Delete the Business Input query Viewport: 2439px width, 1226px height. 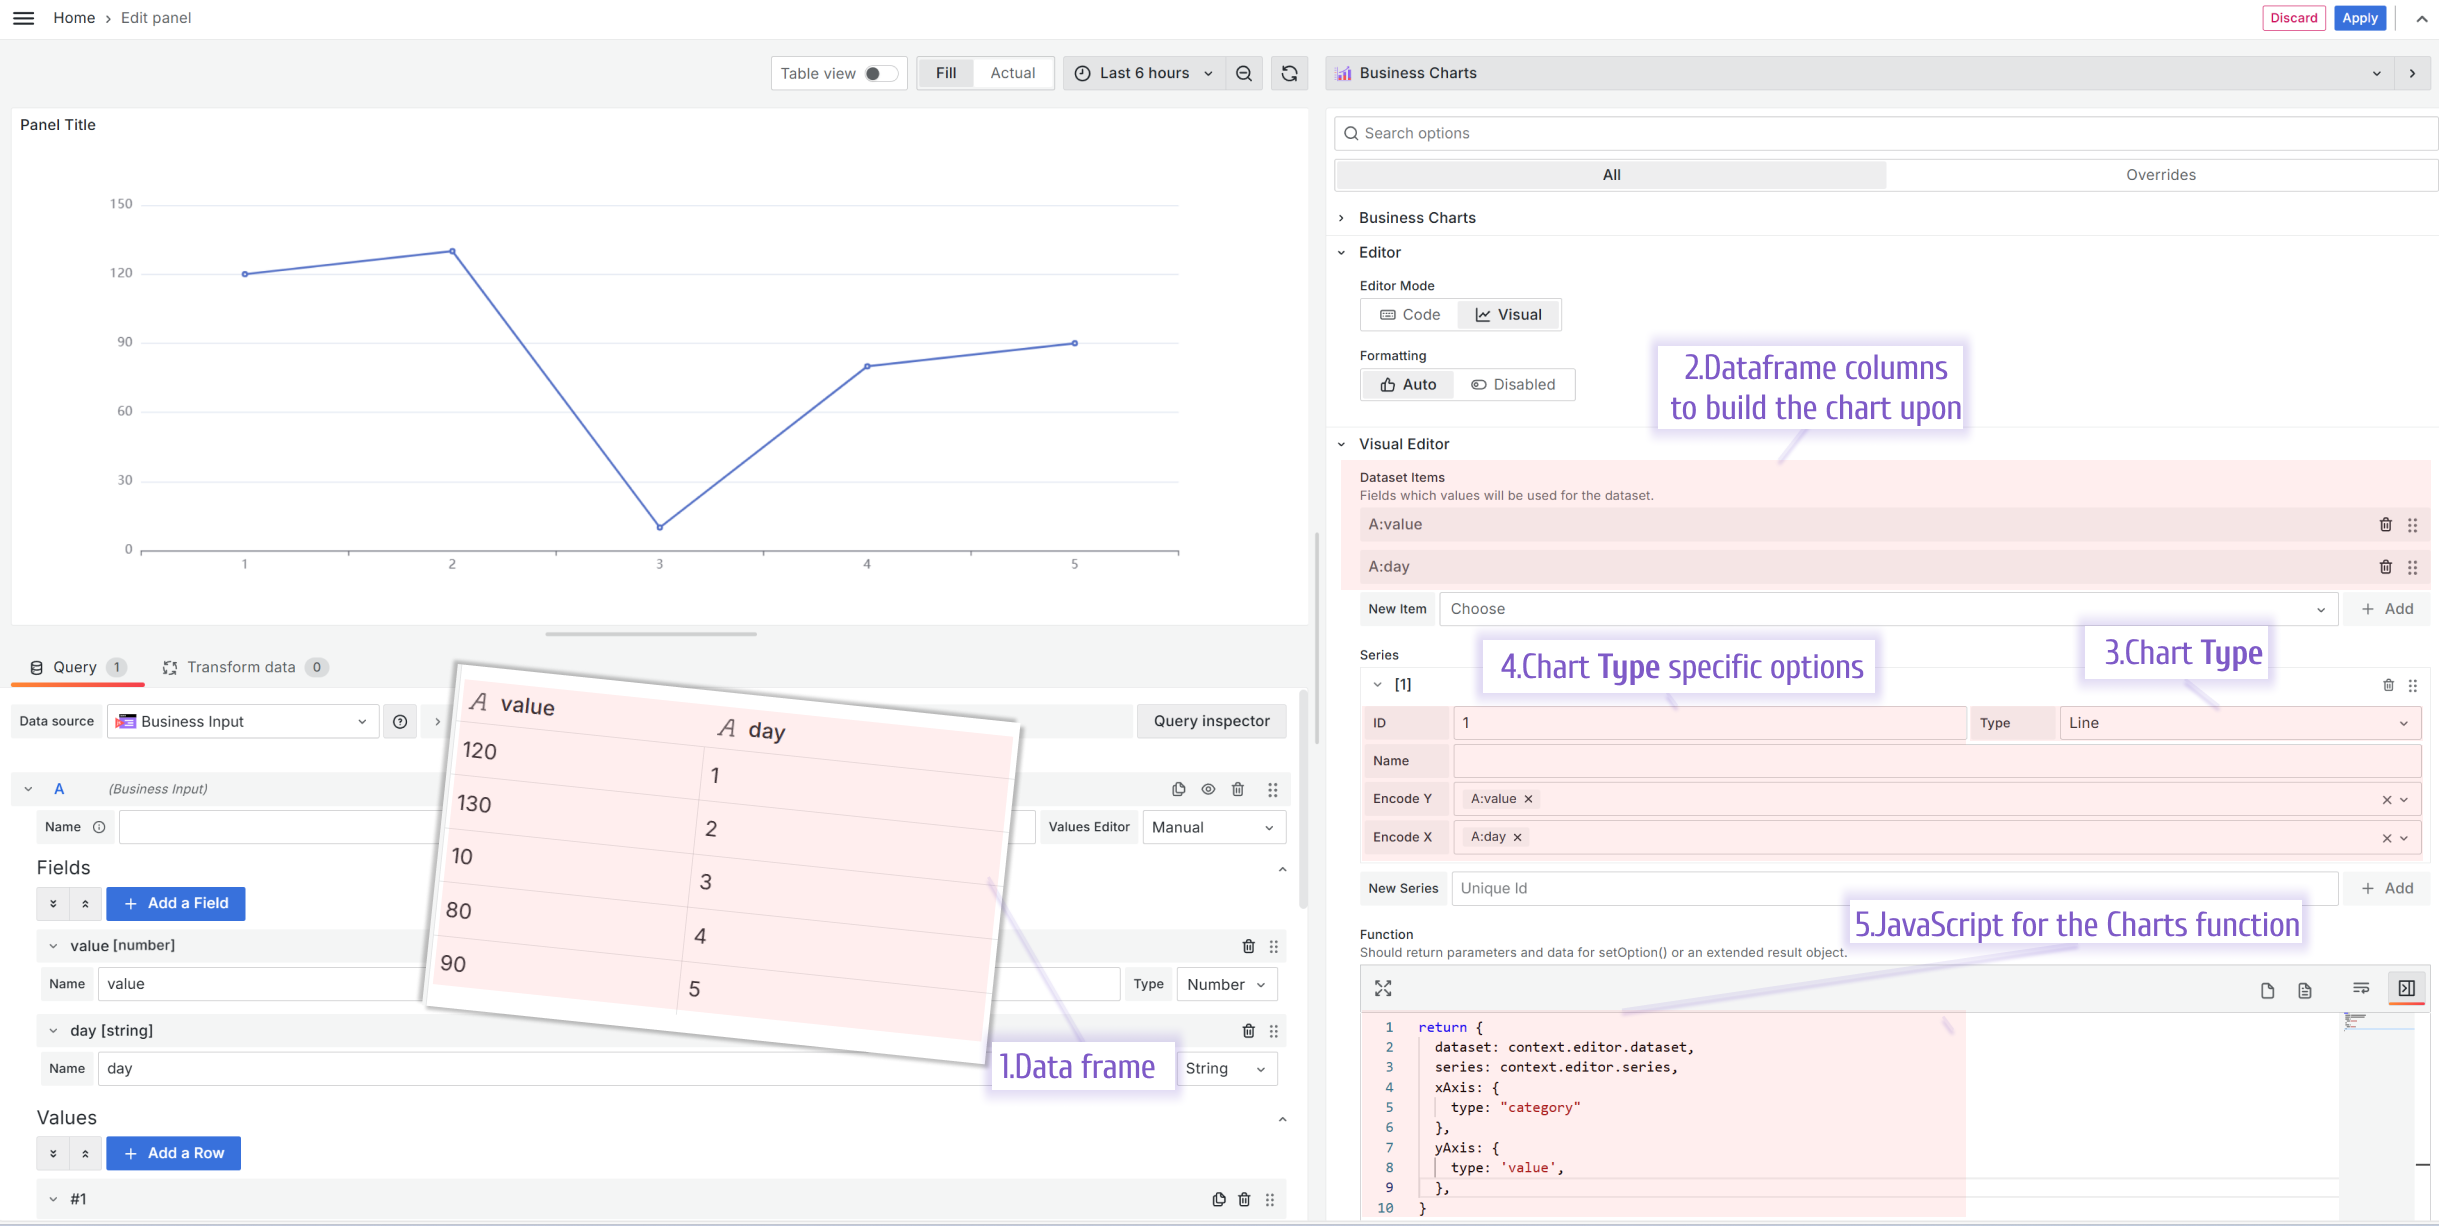(x=1238, y=789)
